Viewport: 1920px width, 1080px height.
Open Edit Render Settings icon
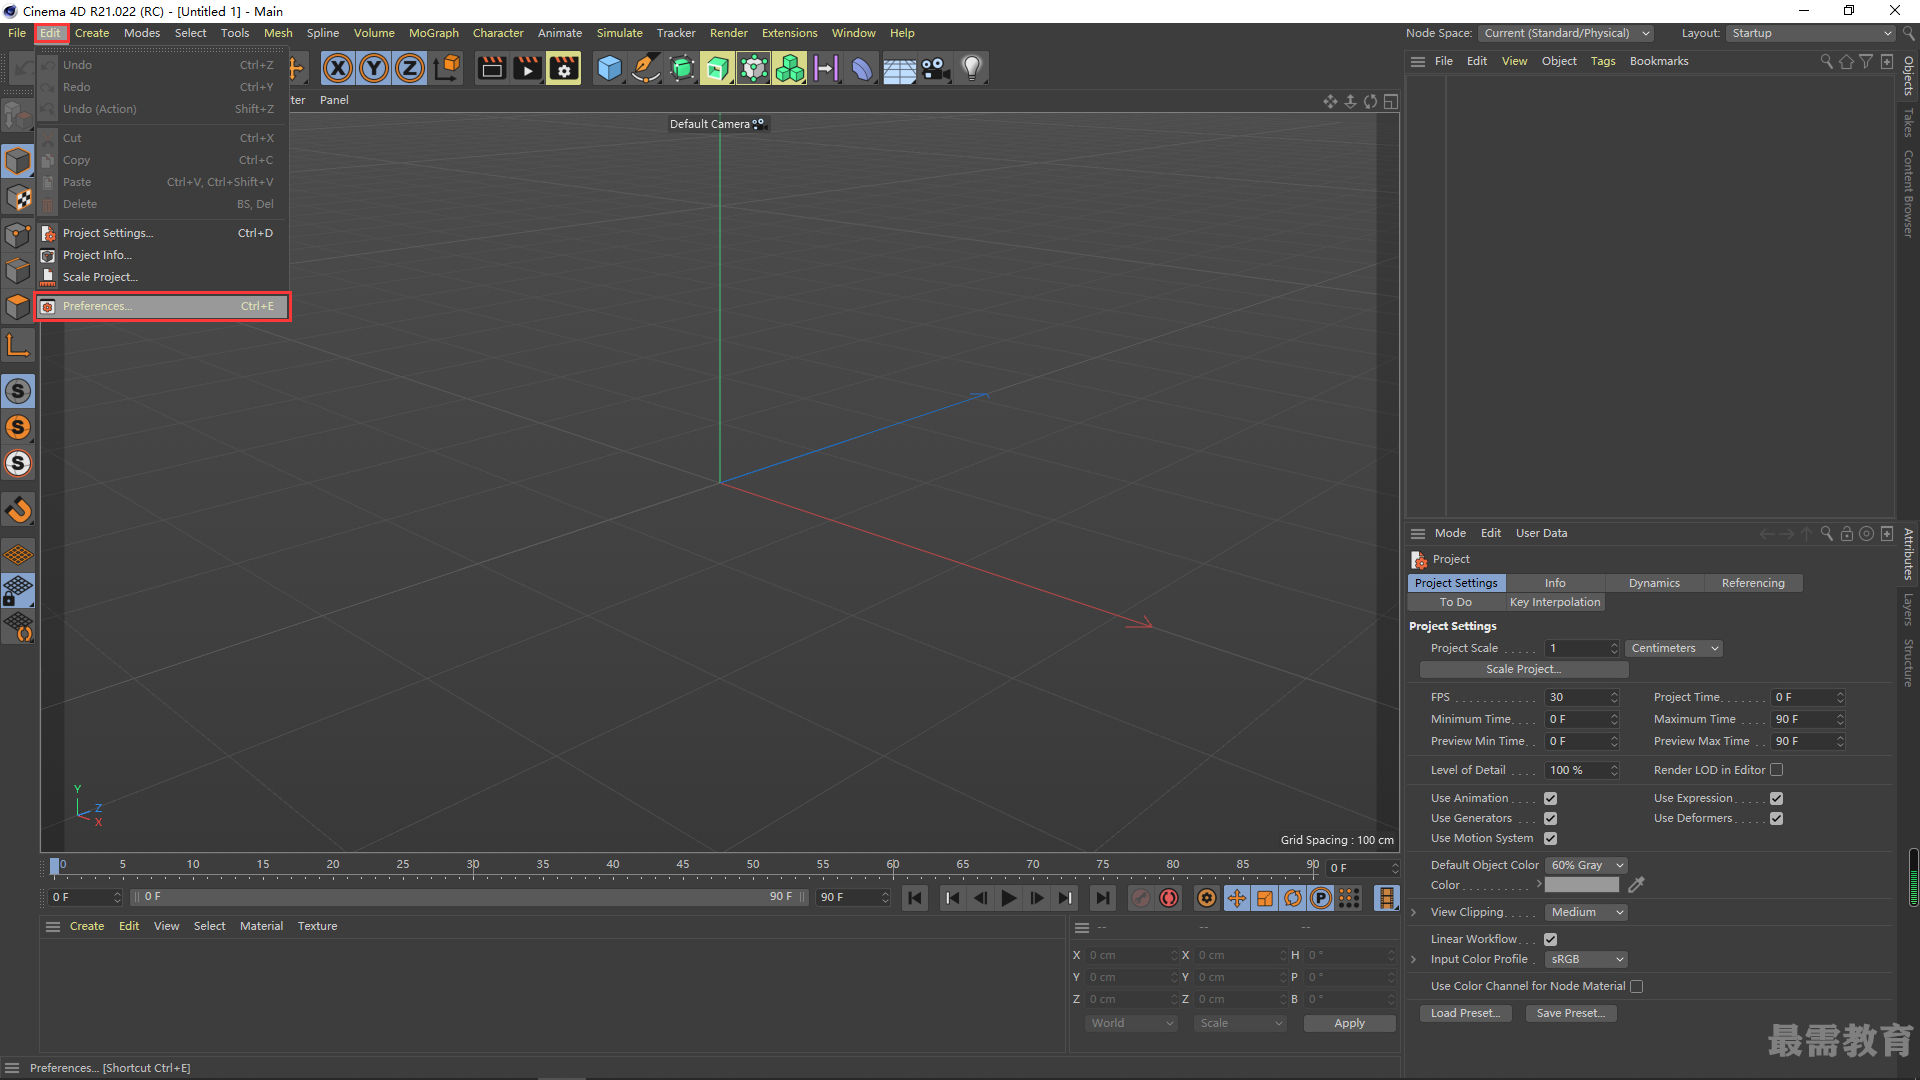(564, 68)
